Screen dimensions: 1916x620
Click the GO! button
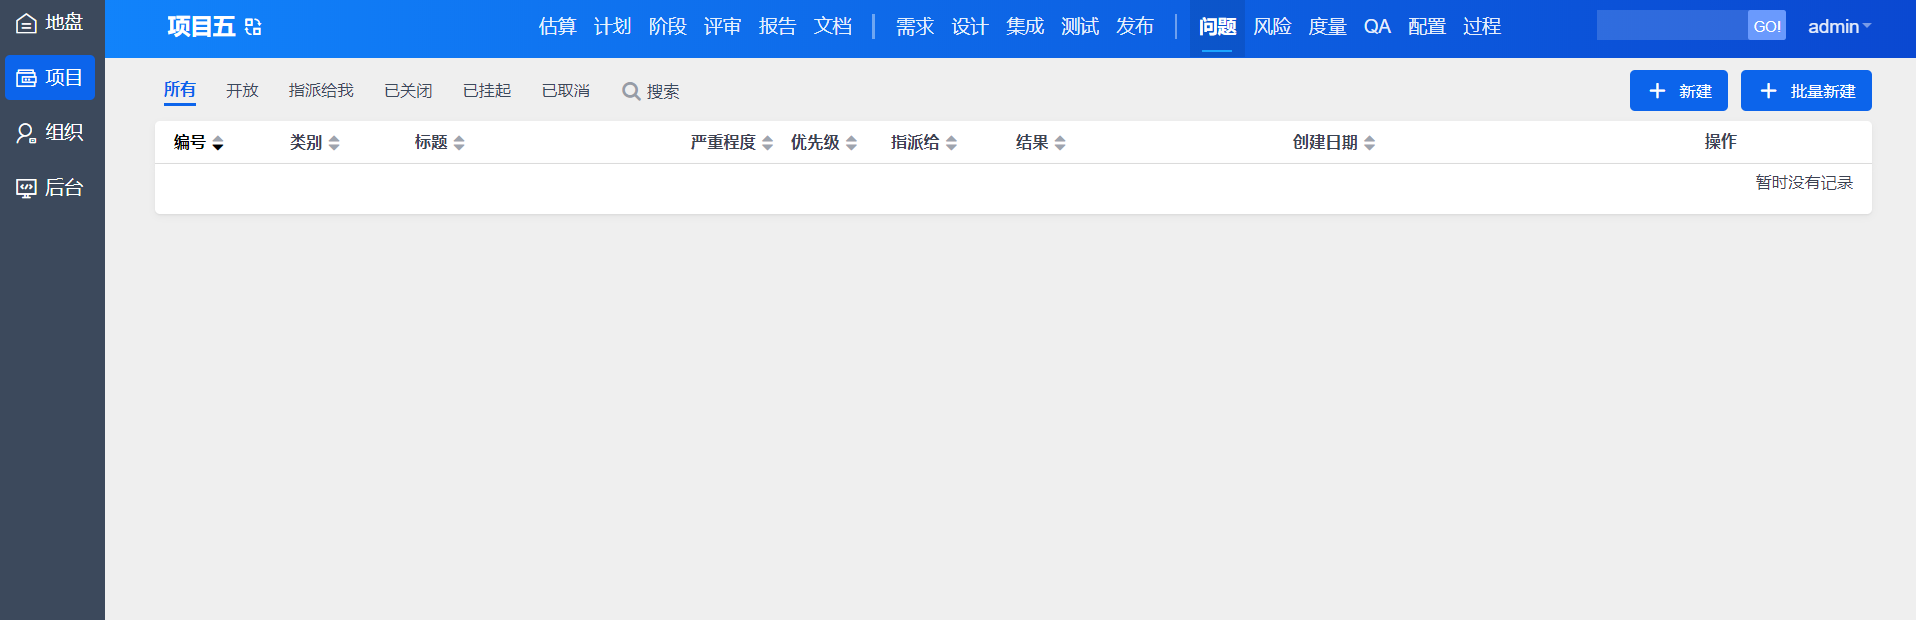(x=1767, y=26)
